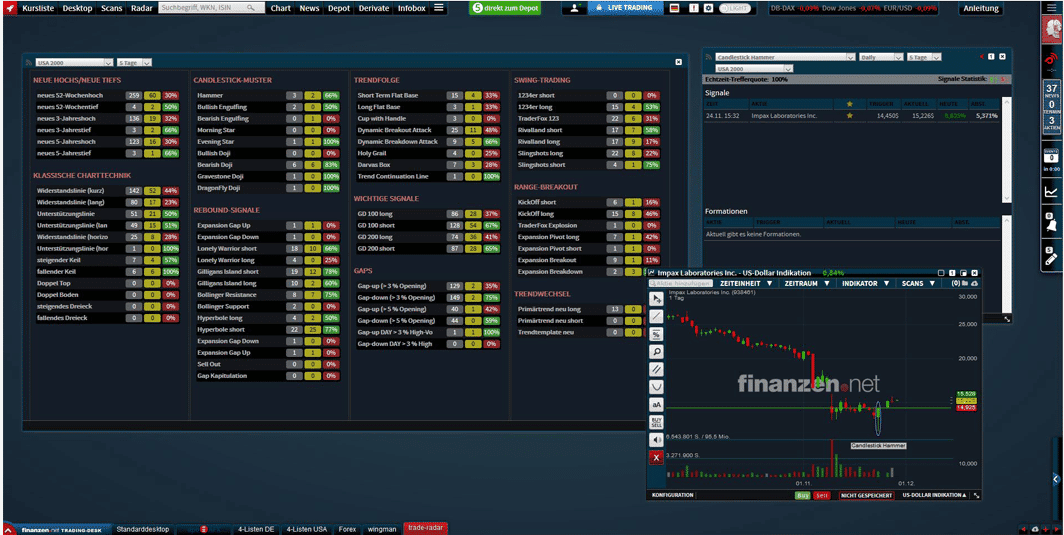Click the Suchbegriff, WKN, ISIN search field
The height and width of the screenshot is (535, 1064).
click(211, 8)
